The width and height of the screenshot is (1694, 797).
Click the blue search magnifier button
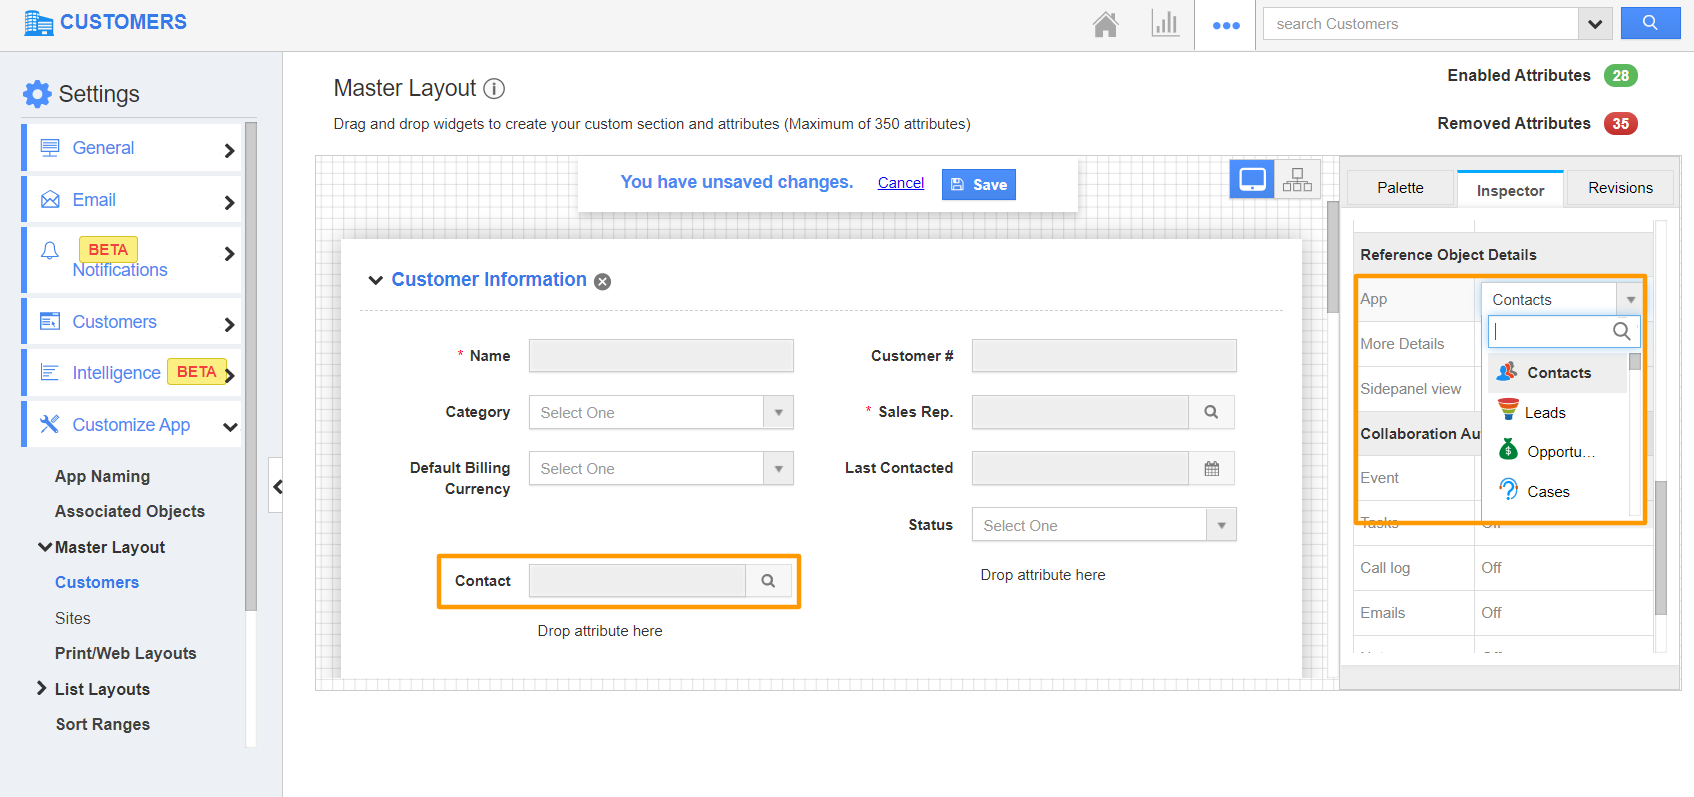tap(1650, 23)
